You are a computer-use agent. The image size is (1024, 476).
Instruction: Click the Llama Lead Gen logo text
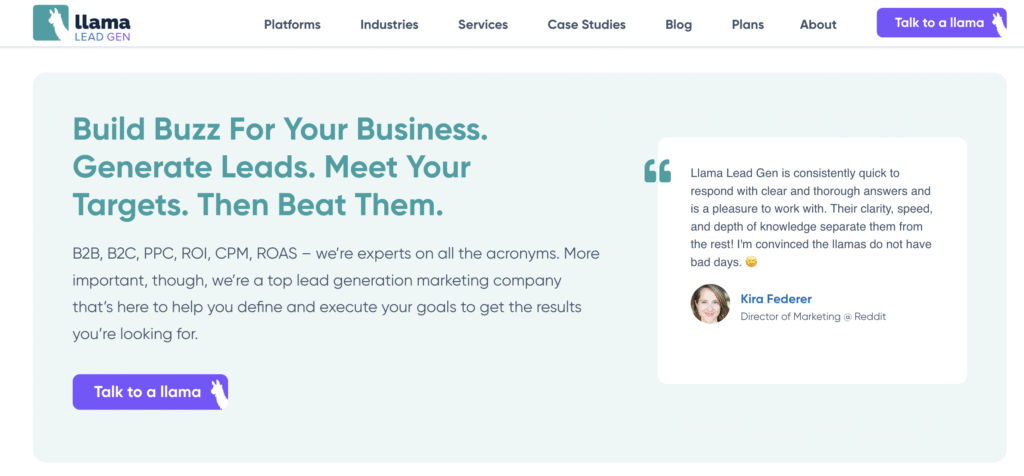click(x=103, y=24)
